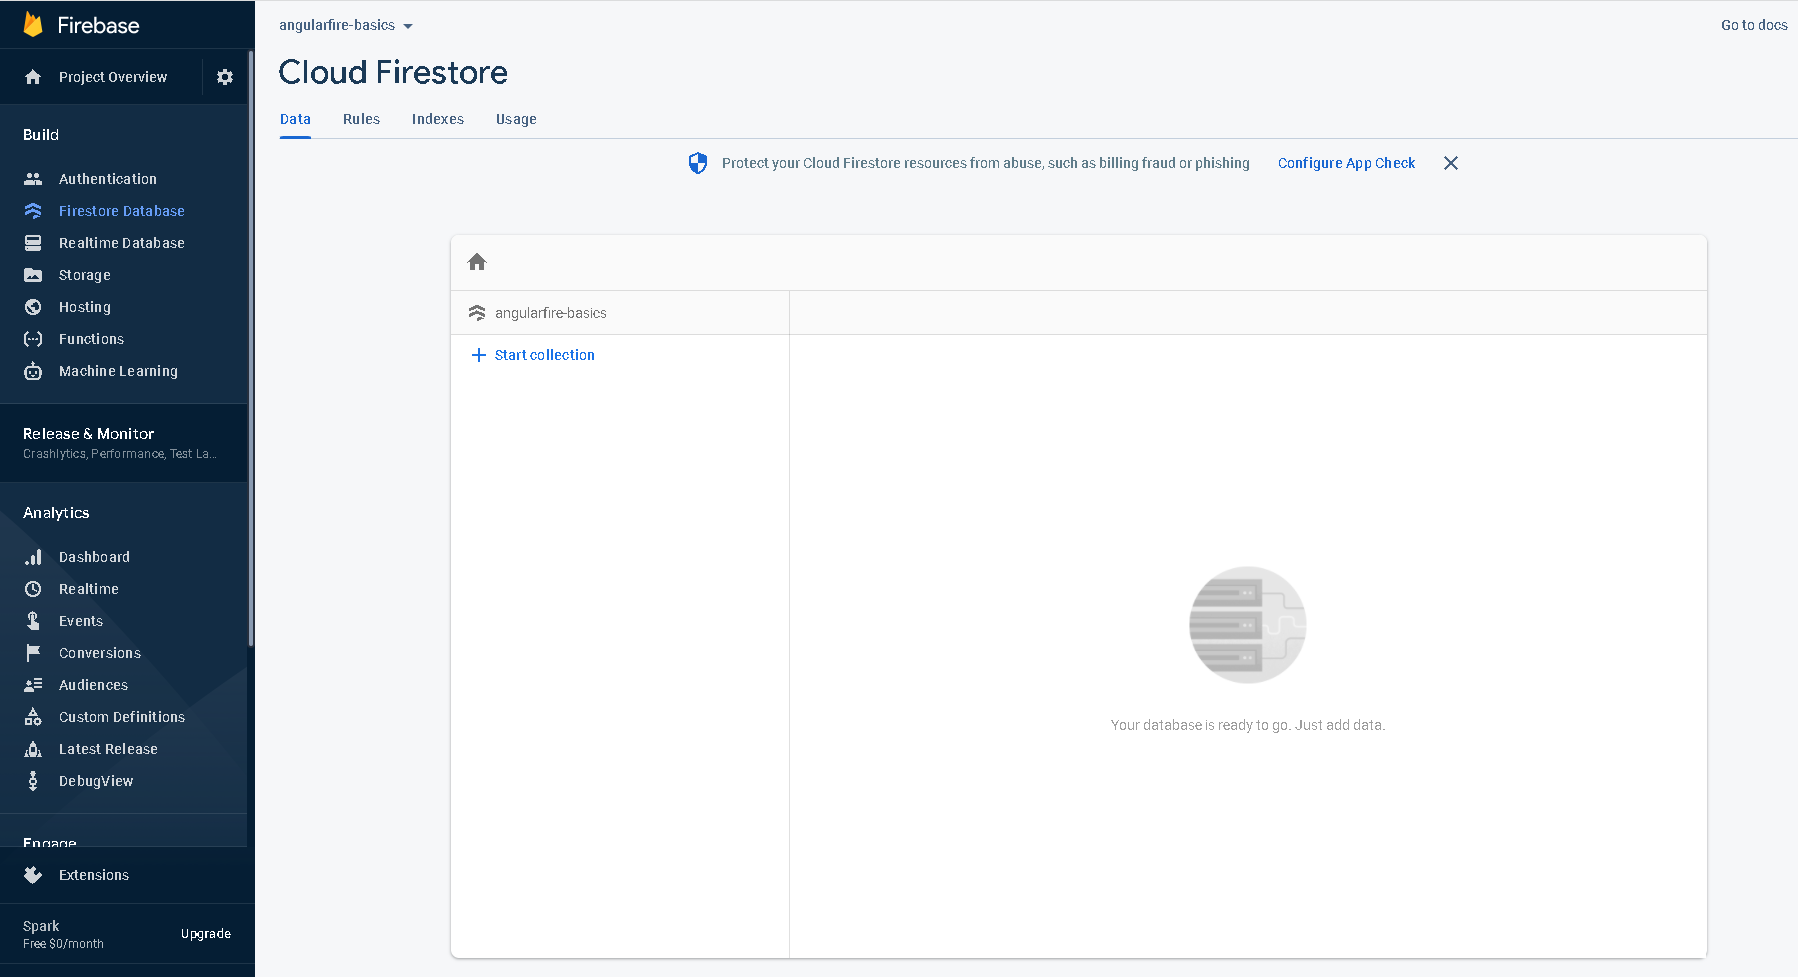
Task: Switch to the Data tab
Action: pos(295,119)
